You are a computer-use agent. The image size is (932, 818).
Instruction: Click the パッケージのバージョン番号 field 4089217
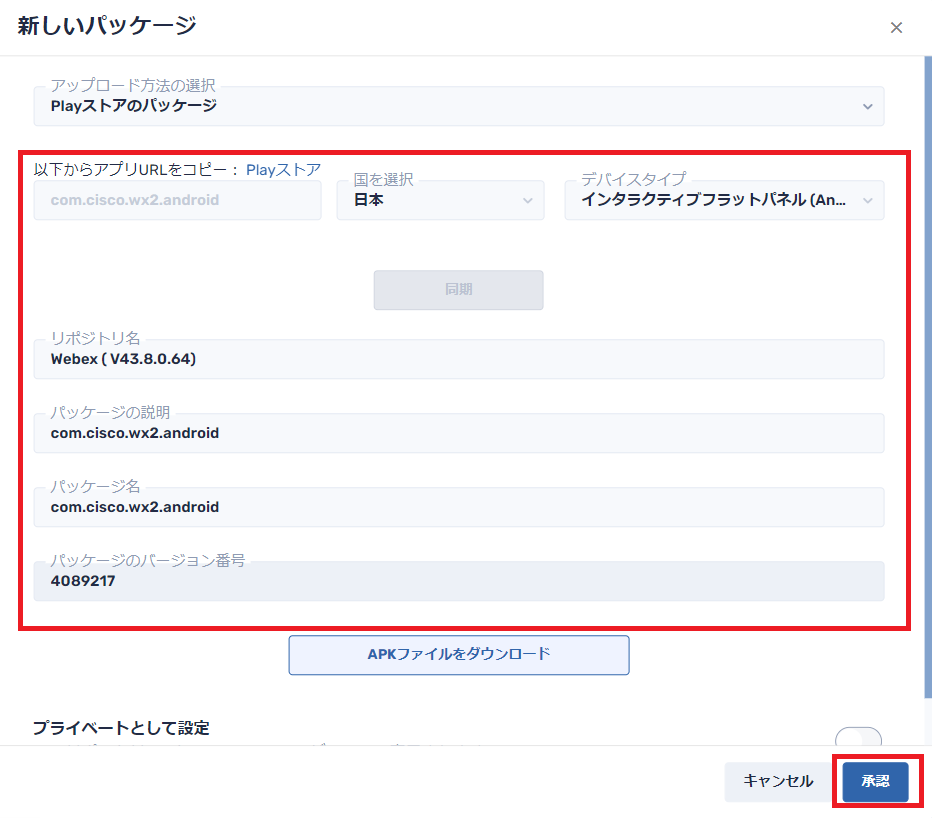[x=459, y=581]
